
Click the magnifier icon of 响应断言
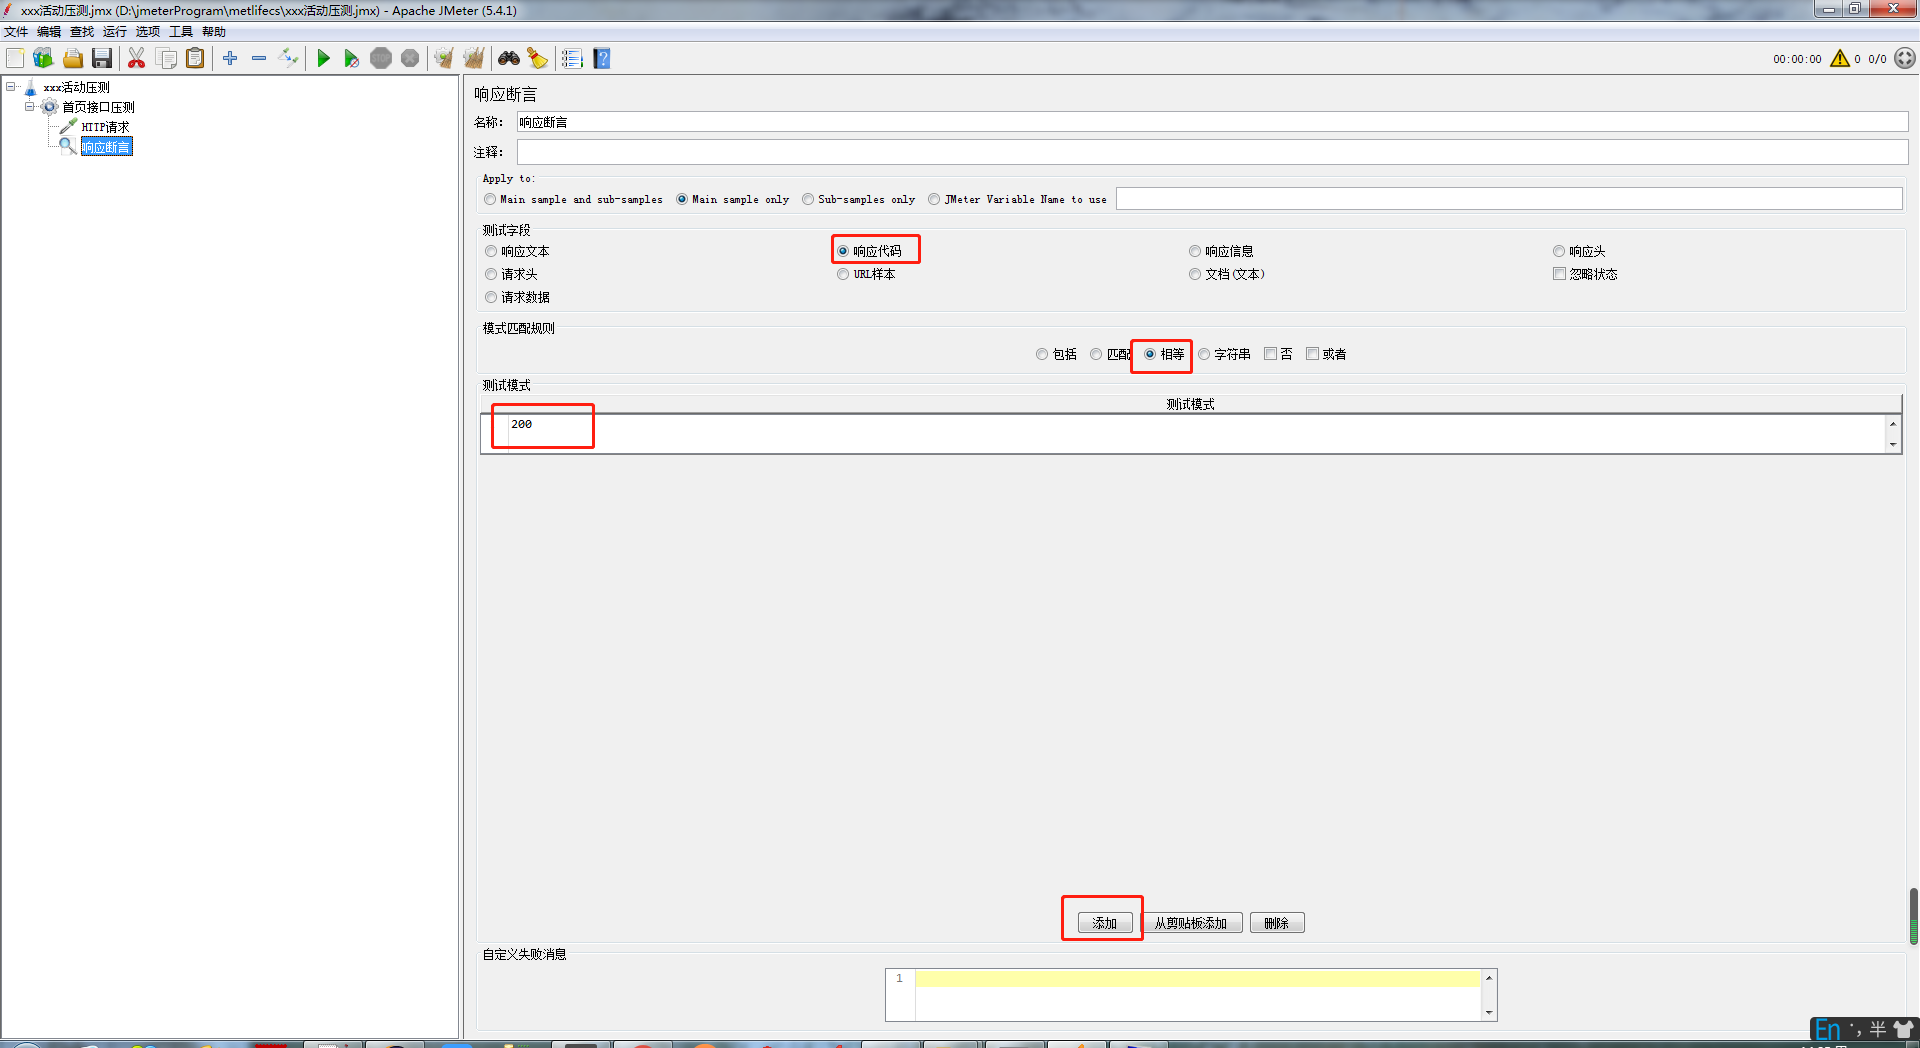click(68, 146)
